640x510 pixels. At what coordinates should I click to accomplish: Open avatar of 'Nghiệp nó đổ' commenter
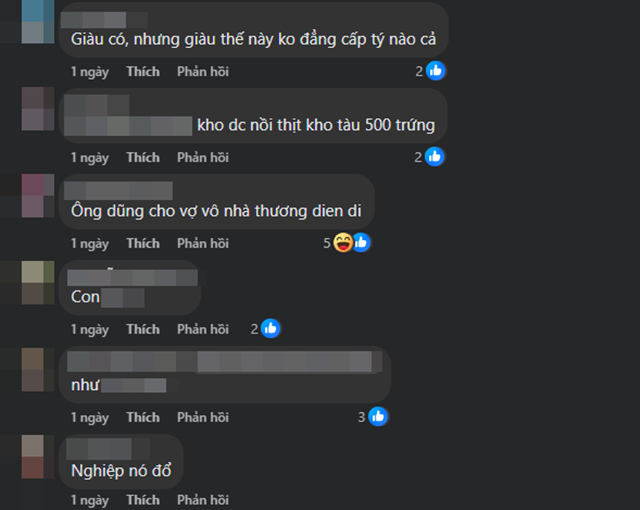(x=38, y=457)
